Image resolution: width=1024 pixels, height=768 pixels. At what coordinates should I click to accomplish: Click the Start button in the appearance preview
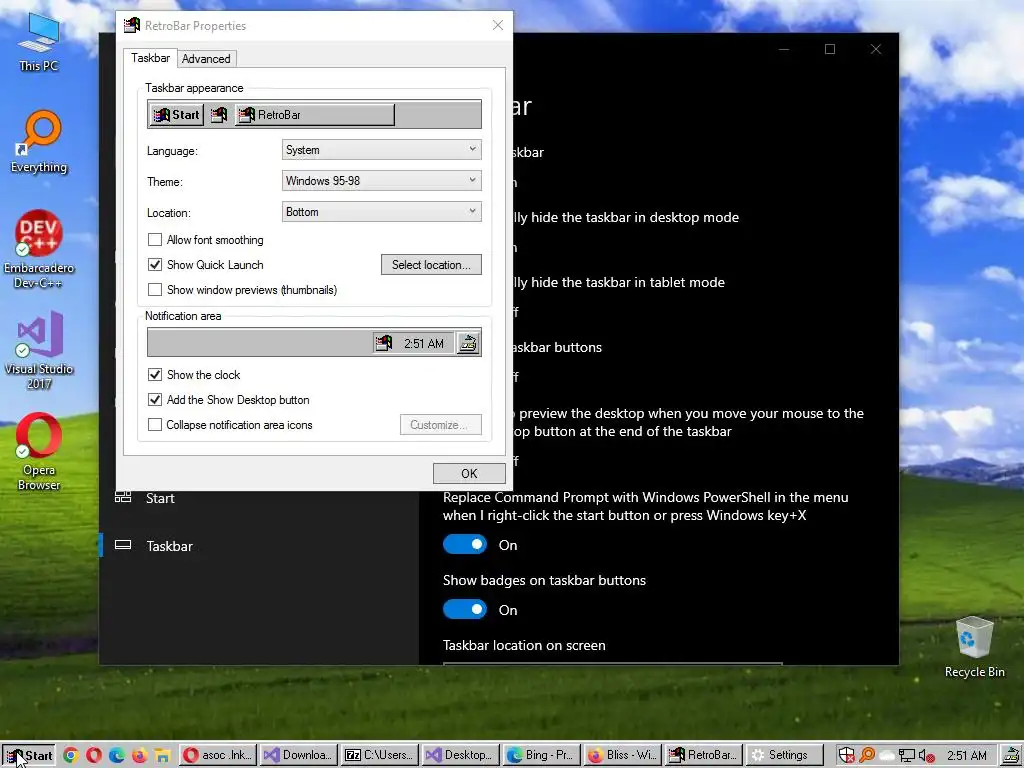tap(176, 115)
